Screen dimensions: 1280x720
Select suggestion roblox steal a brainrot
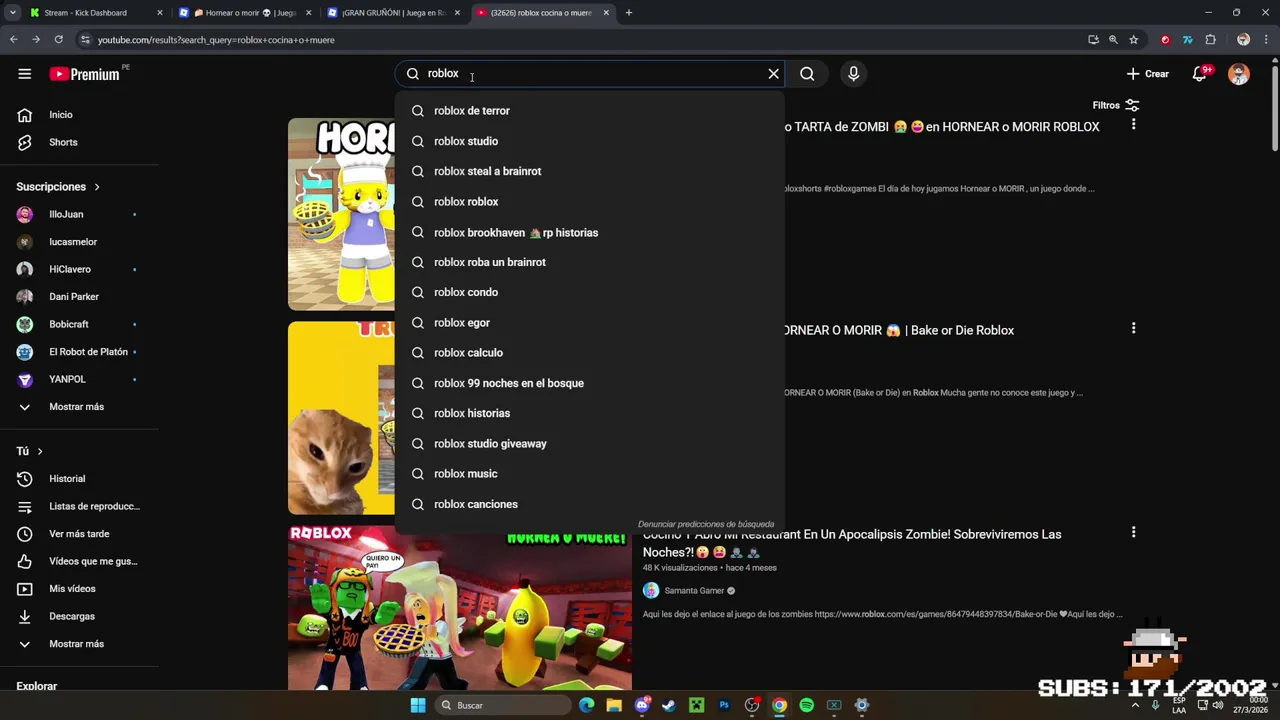pyautogui.click(x=590, y=171)
